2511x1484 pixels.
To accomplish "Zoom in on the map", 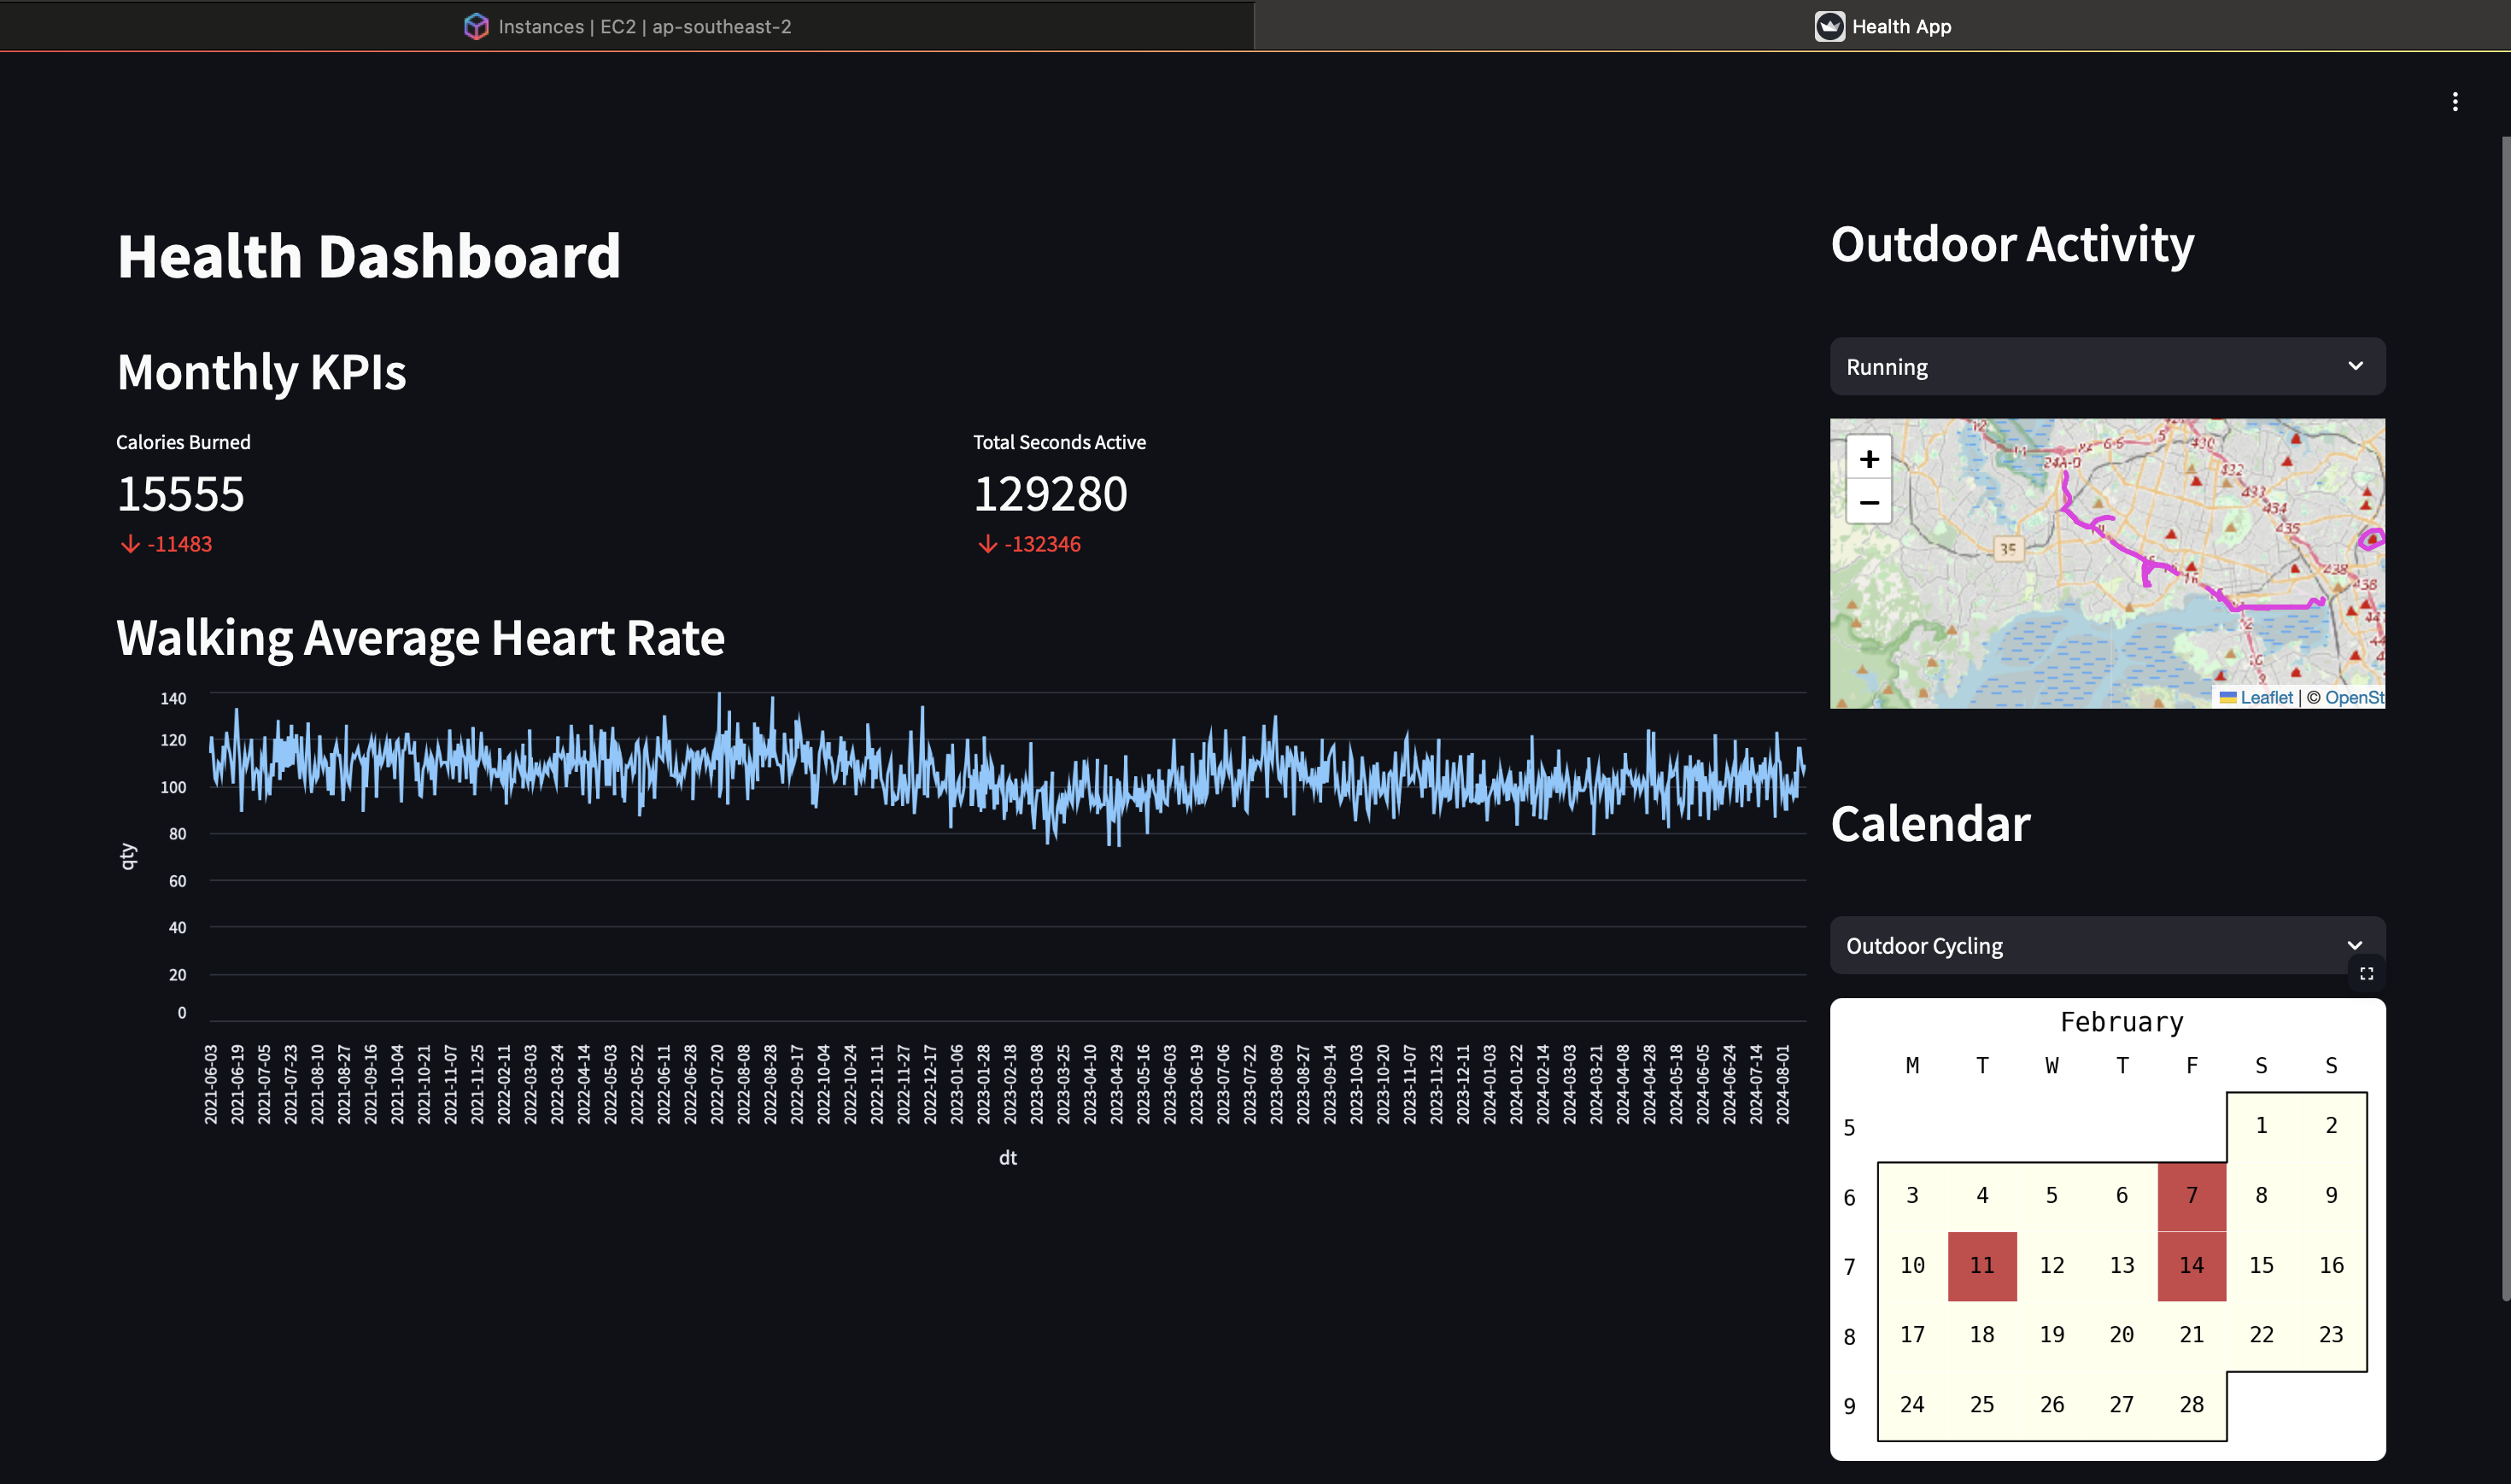I will click(1868, 459).
